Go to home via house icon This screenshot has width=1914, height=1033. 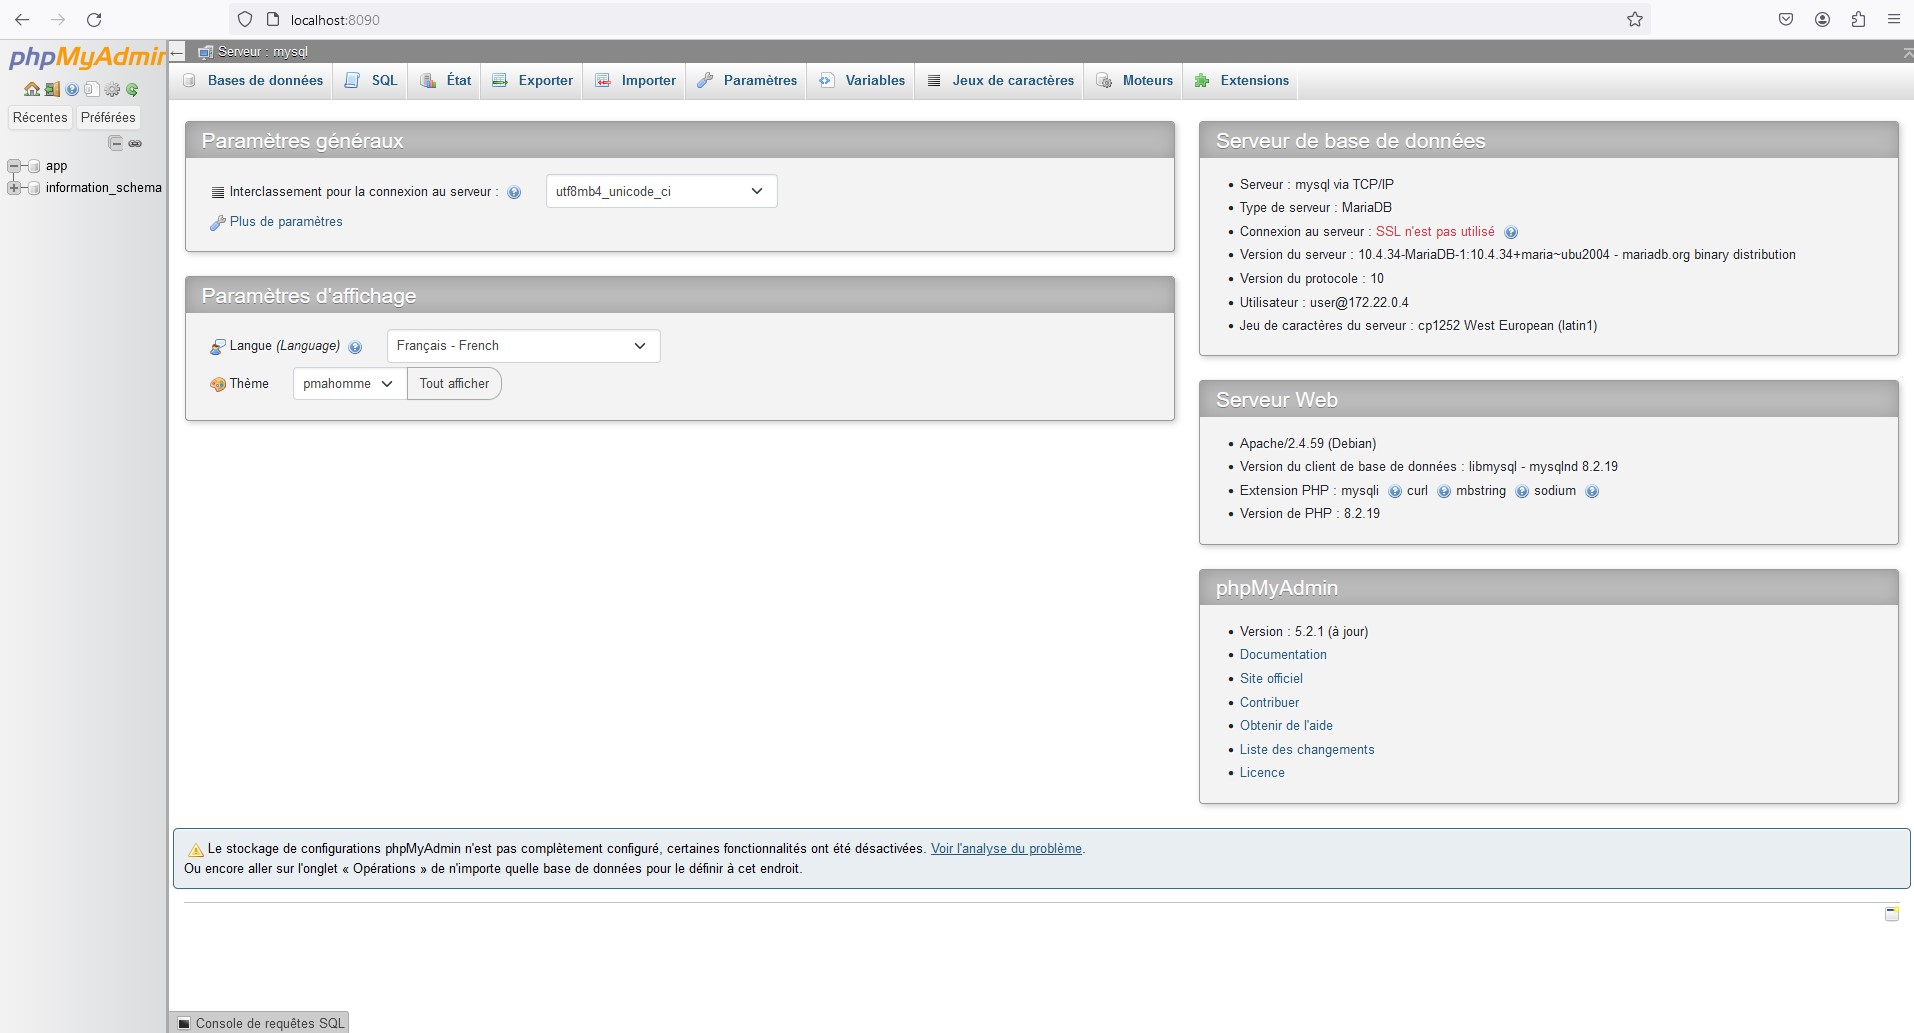pyautogui.click(x=32, y=89)
